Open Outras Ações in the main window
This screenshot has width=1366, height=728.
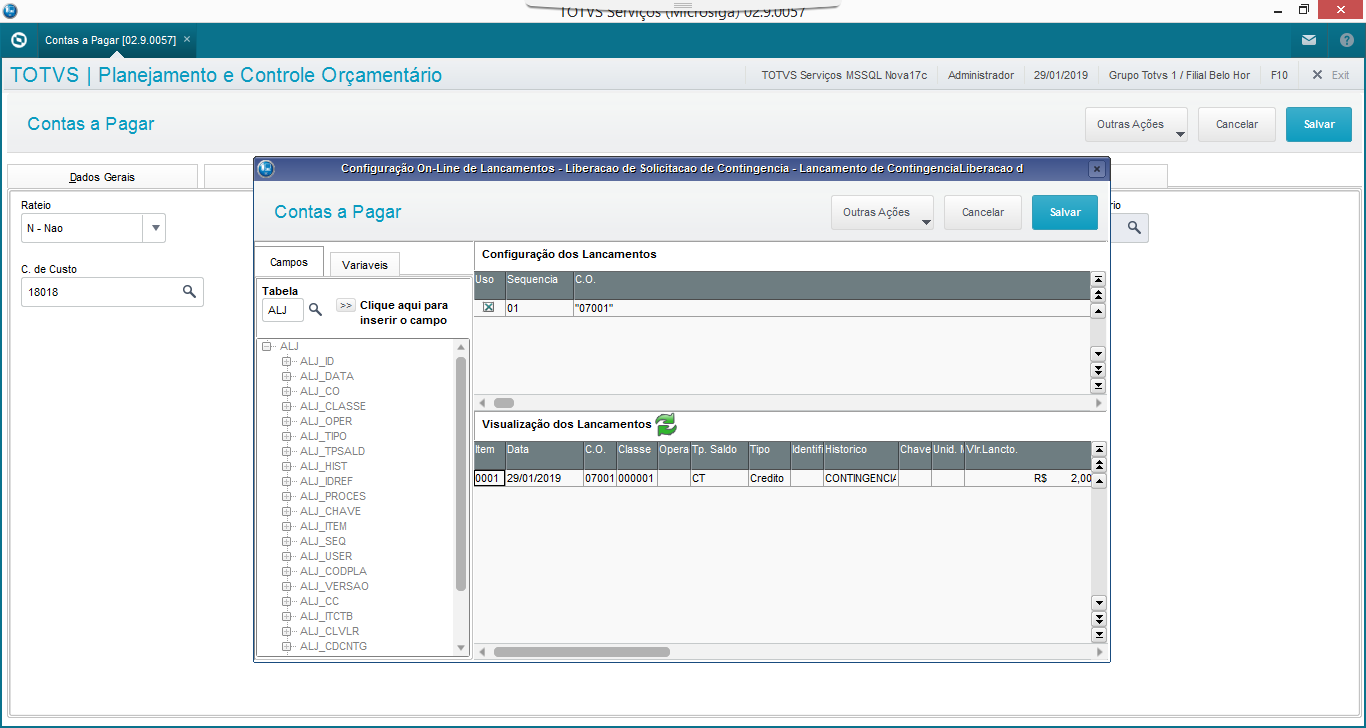pyautogui.click(x=1136, y=125)
